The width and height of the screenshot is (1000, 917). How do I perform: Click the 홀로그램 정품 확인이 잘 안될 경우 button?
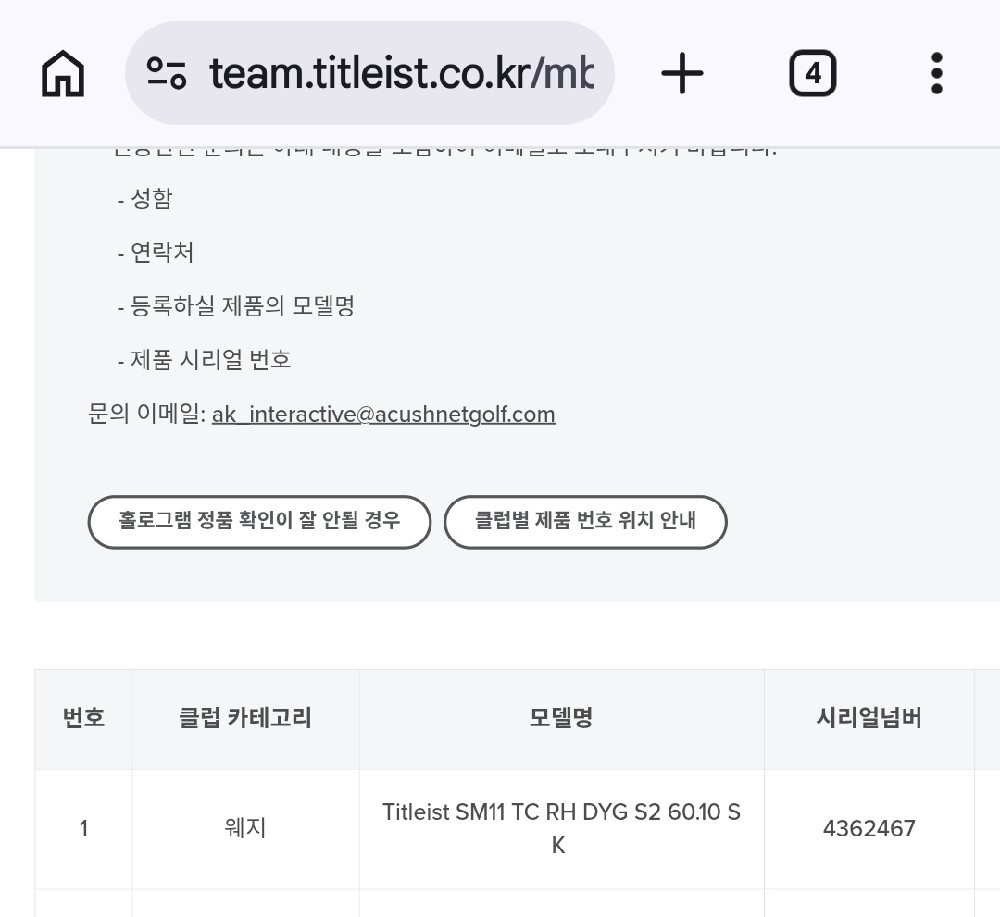click(259, 522)
